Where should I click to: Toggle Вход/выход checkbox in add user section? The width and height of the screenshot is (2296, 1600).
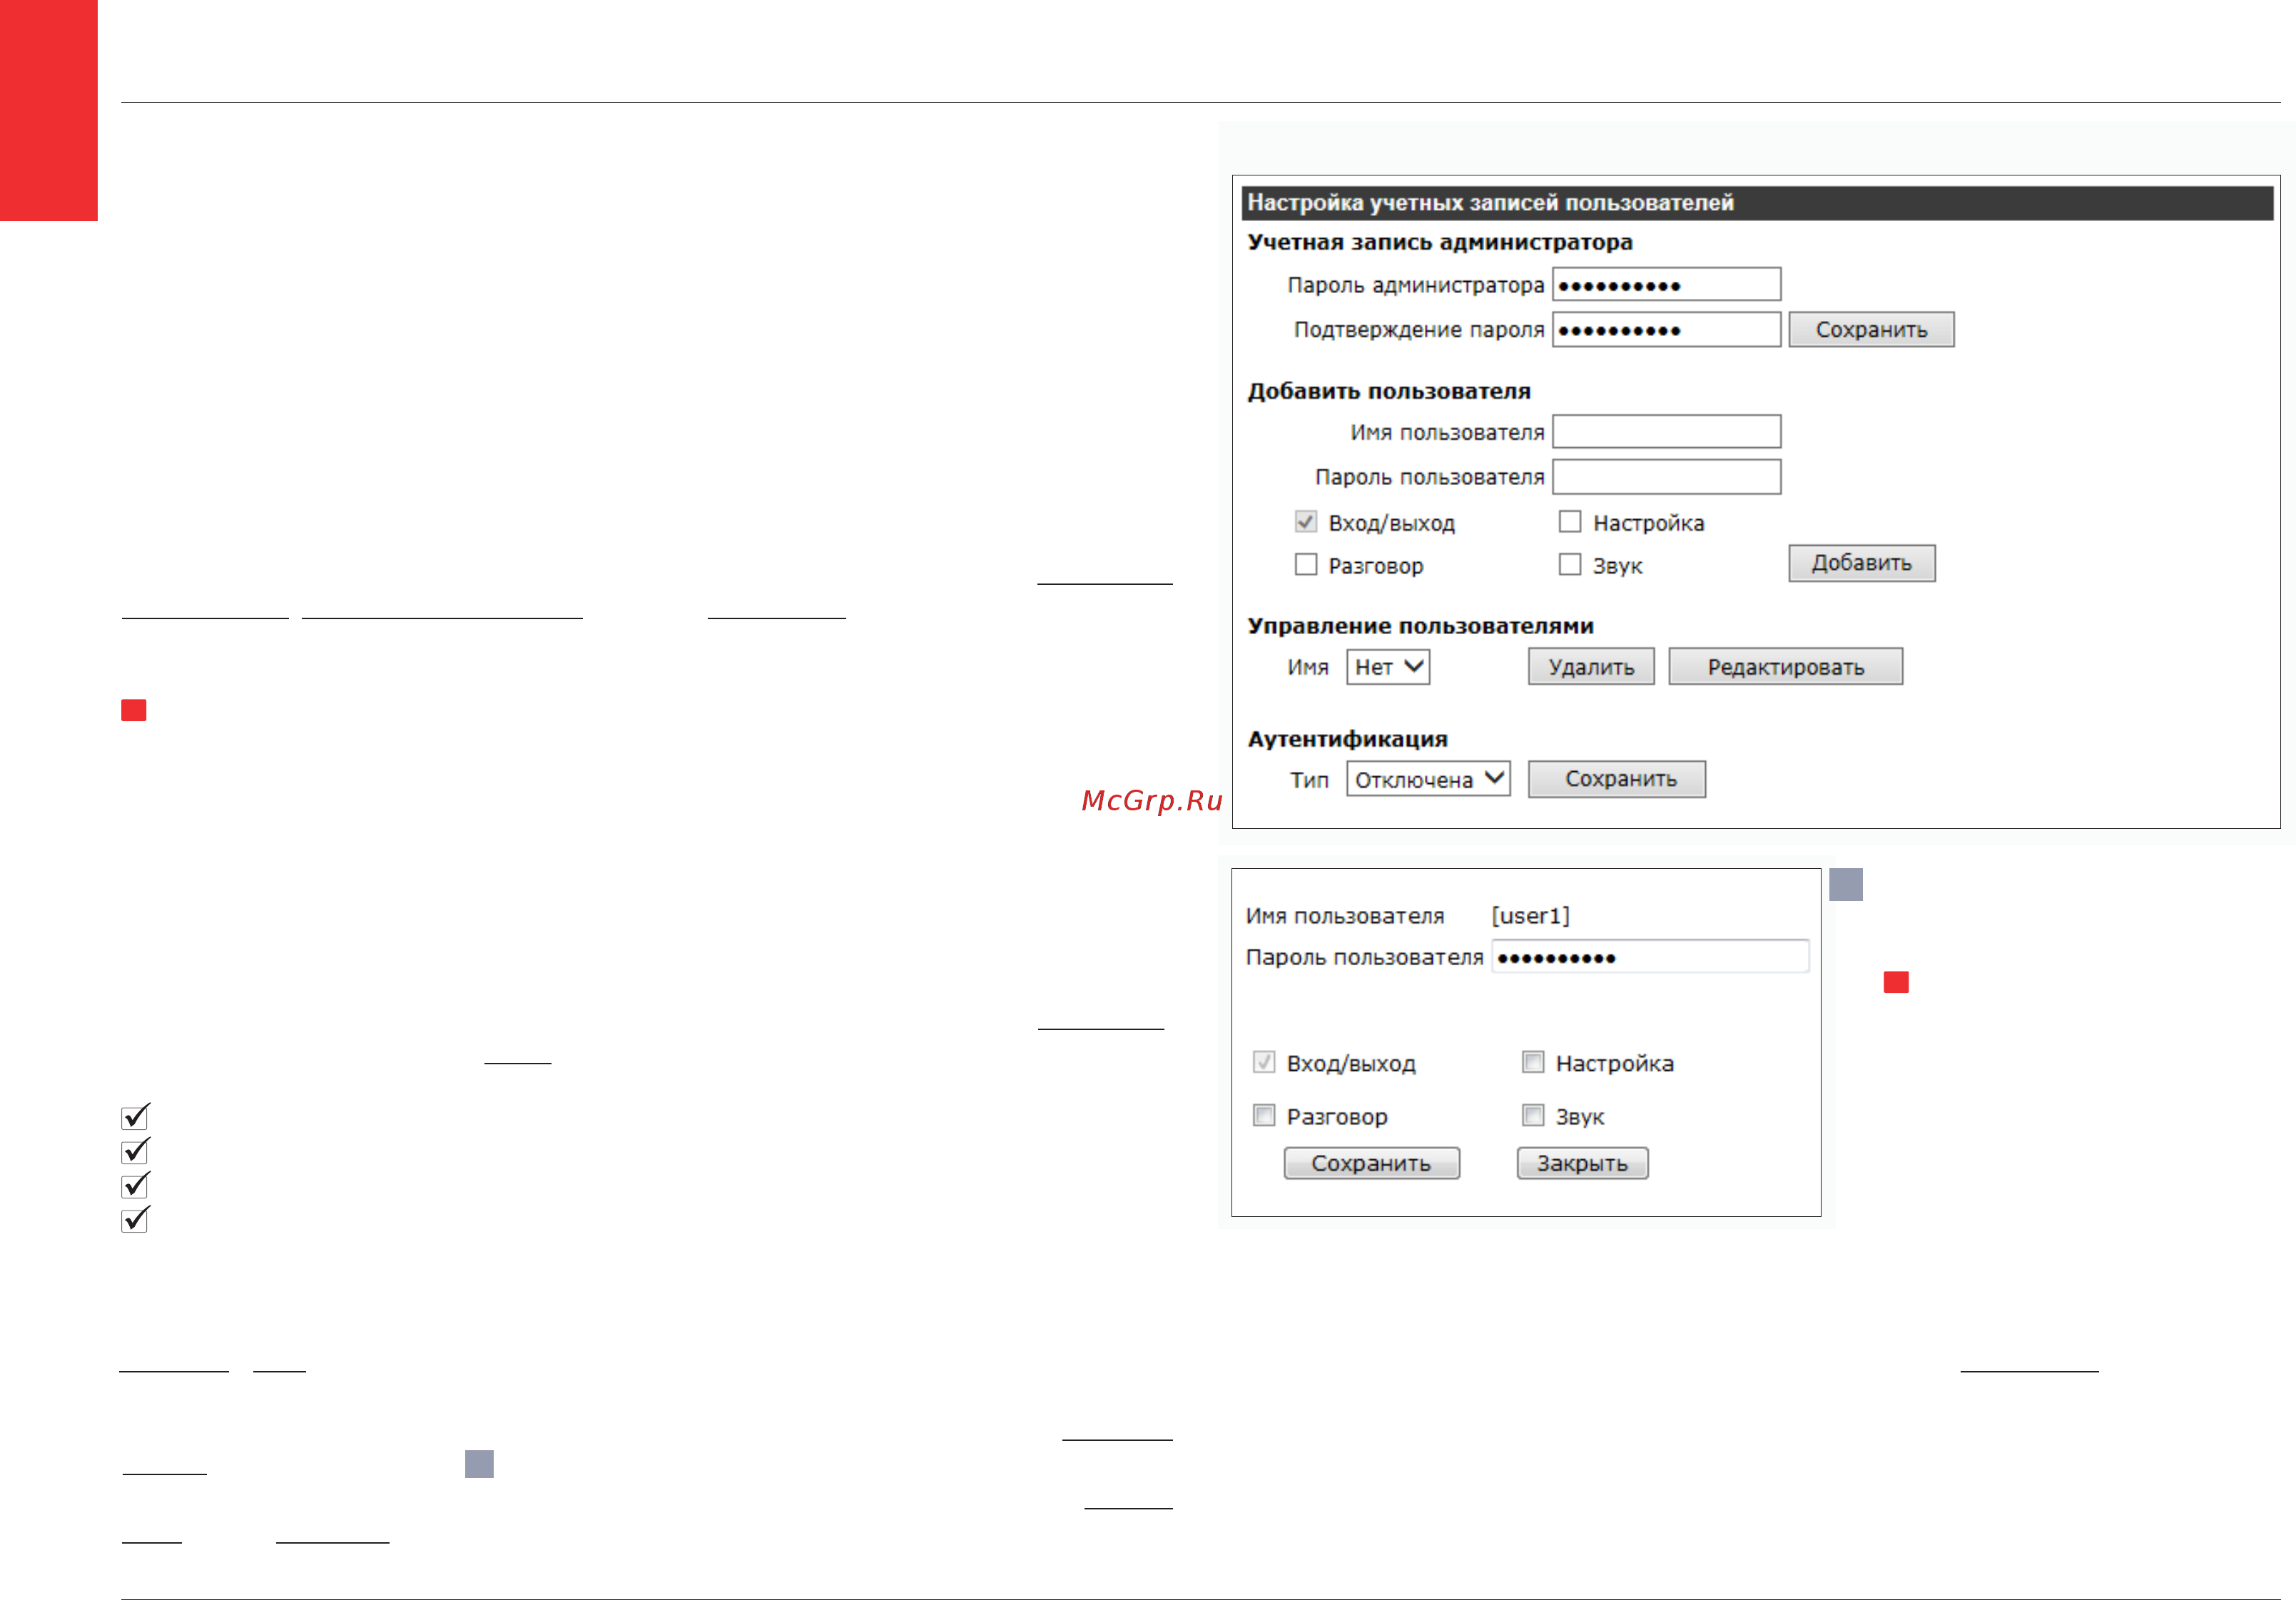tap(1305, 522)
